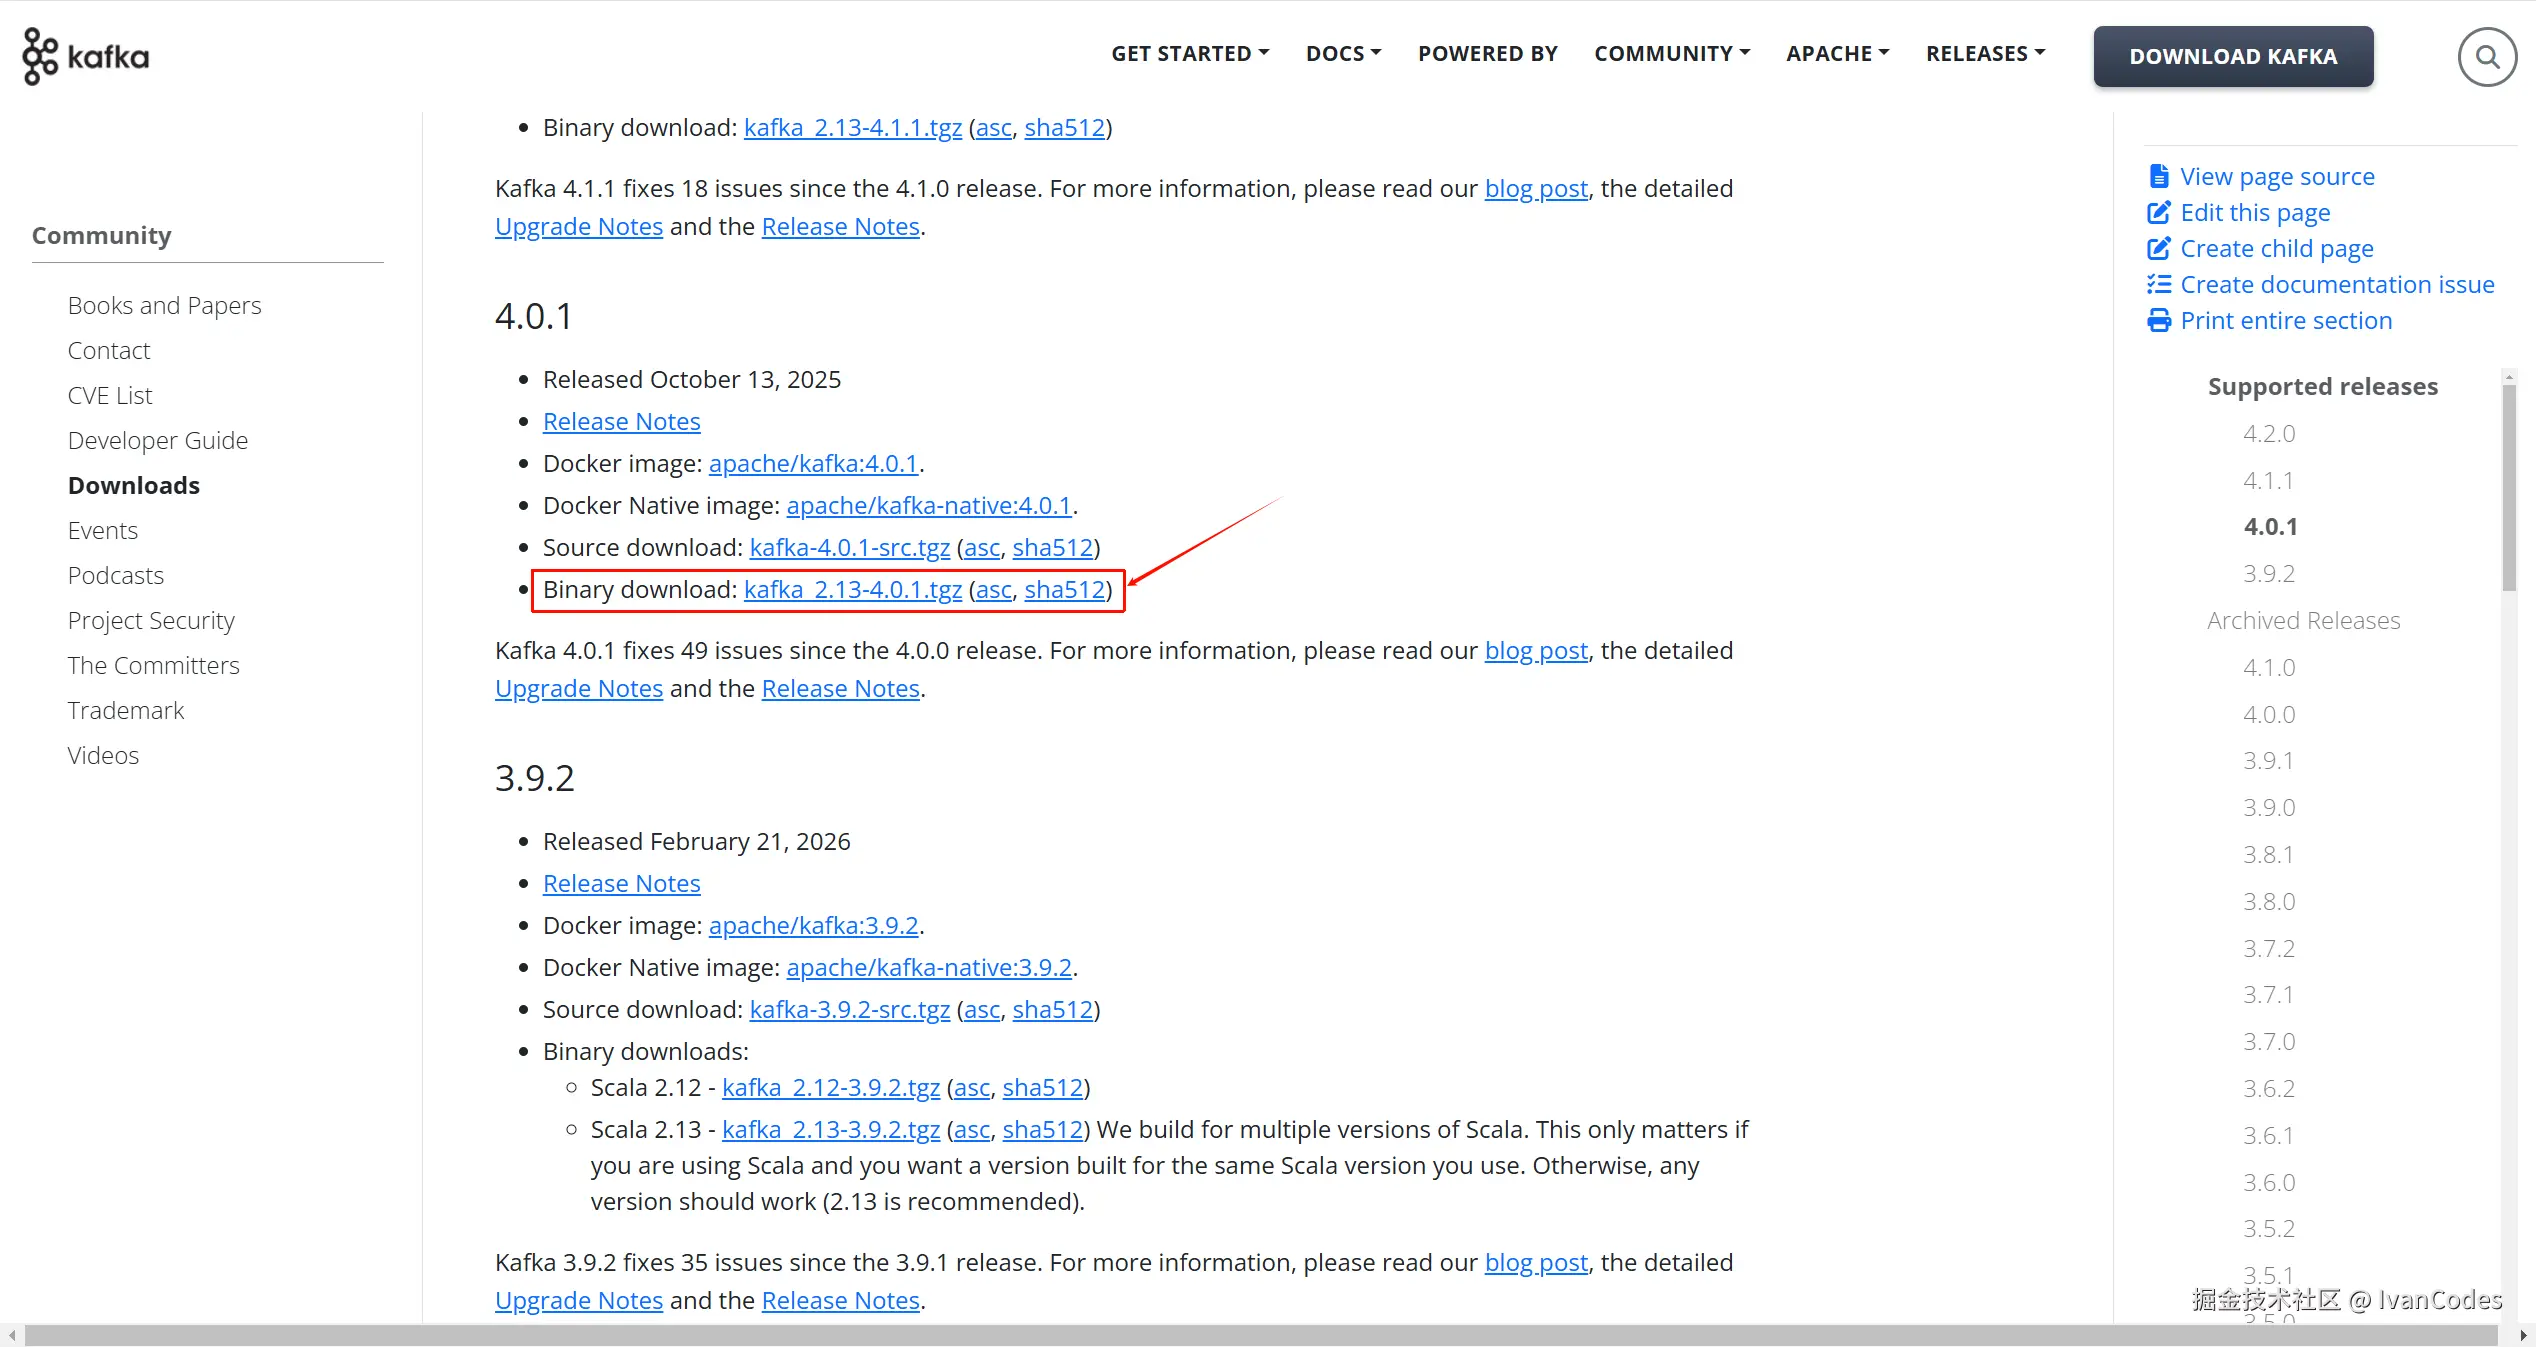
Task: Click the Create child page icon
Action: [2159, 249]
